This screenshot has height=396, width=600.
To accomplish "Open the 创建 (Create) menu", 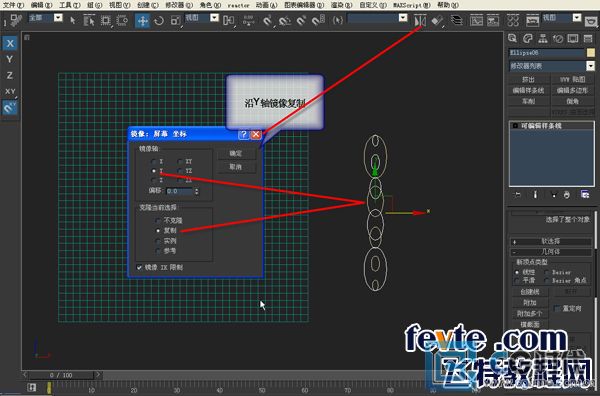I will [x=147, y=5].
